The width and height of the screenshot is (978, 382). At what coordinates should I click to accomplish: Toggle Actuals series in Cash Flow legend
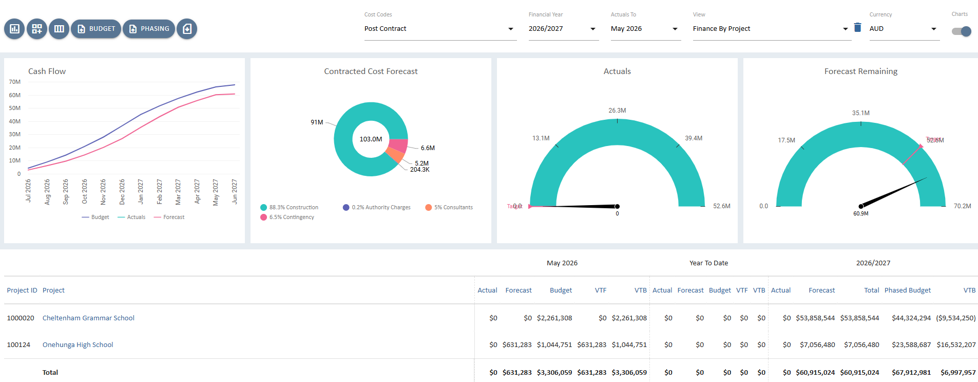[131, 217]
